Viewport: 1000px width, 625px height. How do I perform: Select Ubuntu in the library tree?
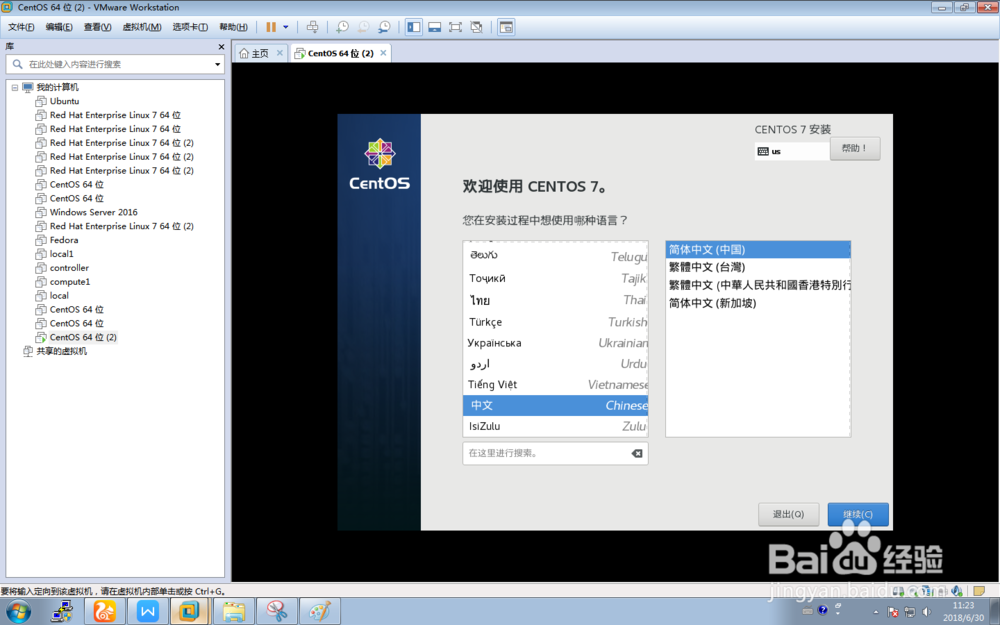pos(64,101)
